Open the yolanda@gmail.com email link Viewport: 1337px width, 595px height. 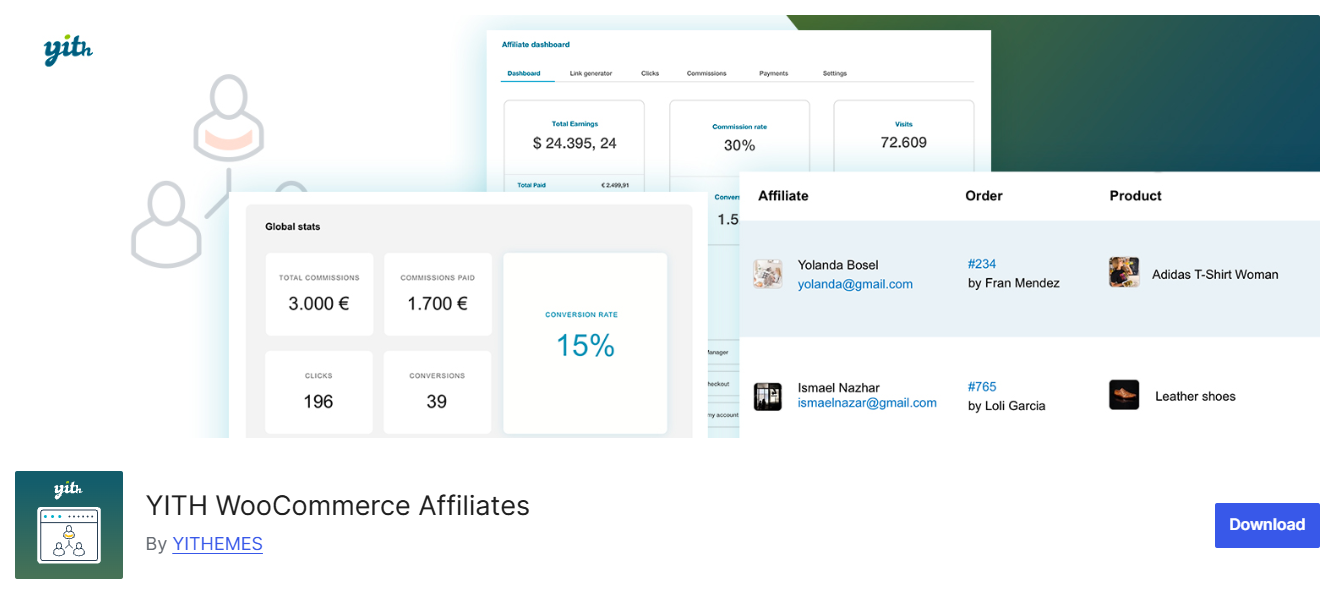[855, 284]
